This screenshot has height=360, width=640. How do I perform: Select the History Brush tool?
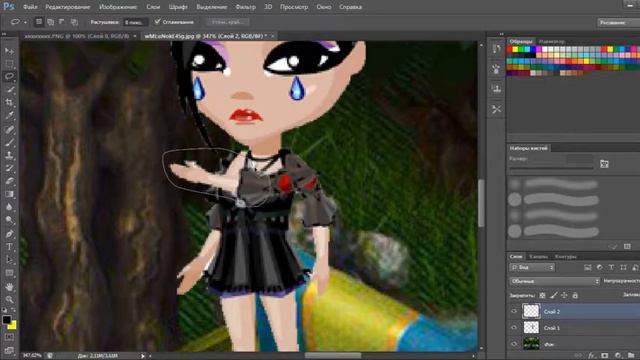[9, 168]
